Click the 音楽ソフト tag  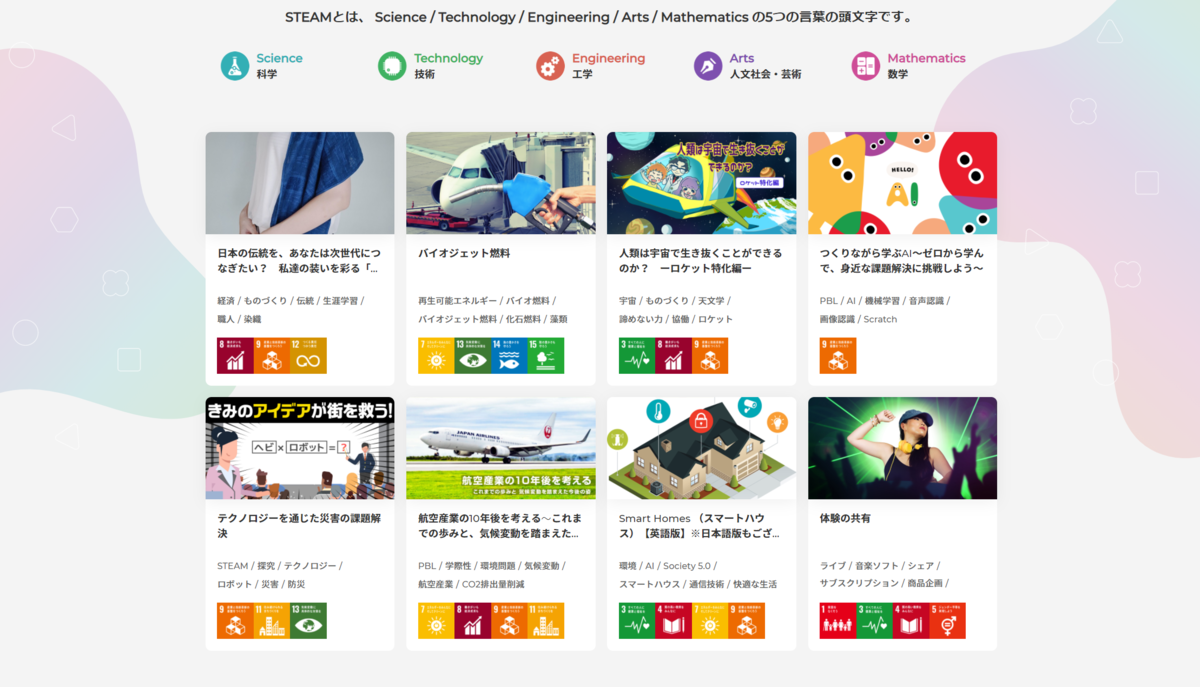pyautogui.click(x=879, y=565)
